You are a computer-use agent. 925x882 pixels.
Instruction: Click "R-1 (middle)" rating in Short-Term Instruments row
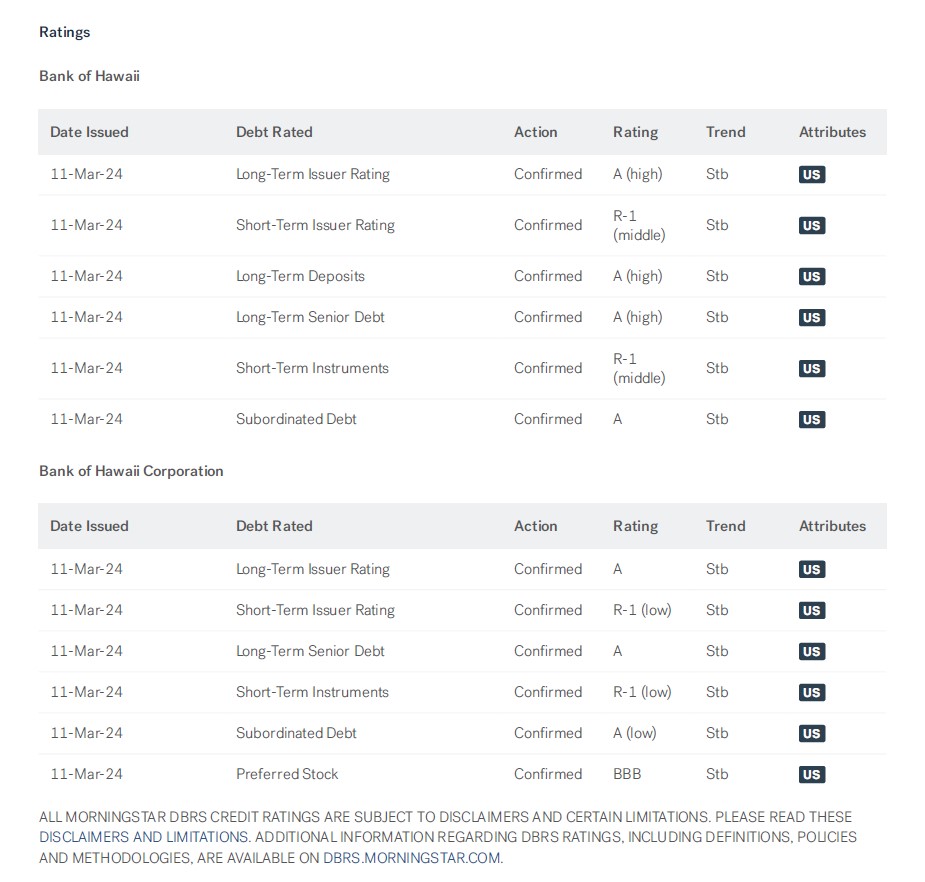tap(639, 368)
